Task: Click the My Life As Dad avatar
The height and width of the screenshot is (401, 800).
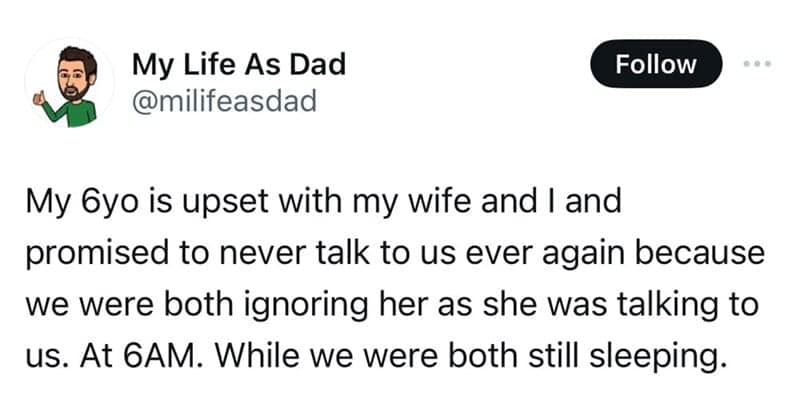Action: pos(69,83)
